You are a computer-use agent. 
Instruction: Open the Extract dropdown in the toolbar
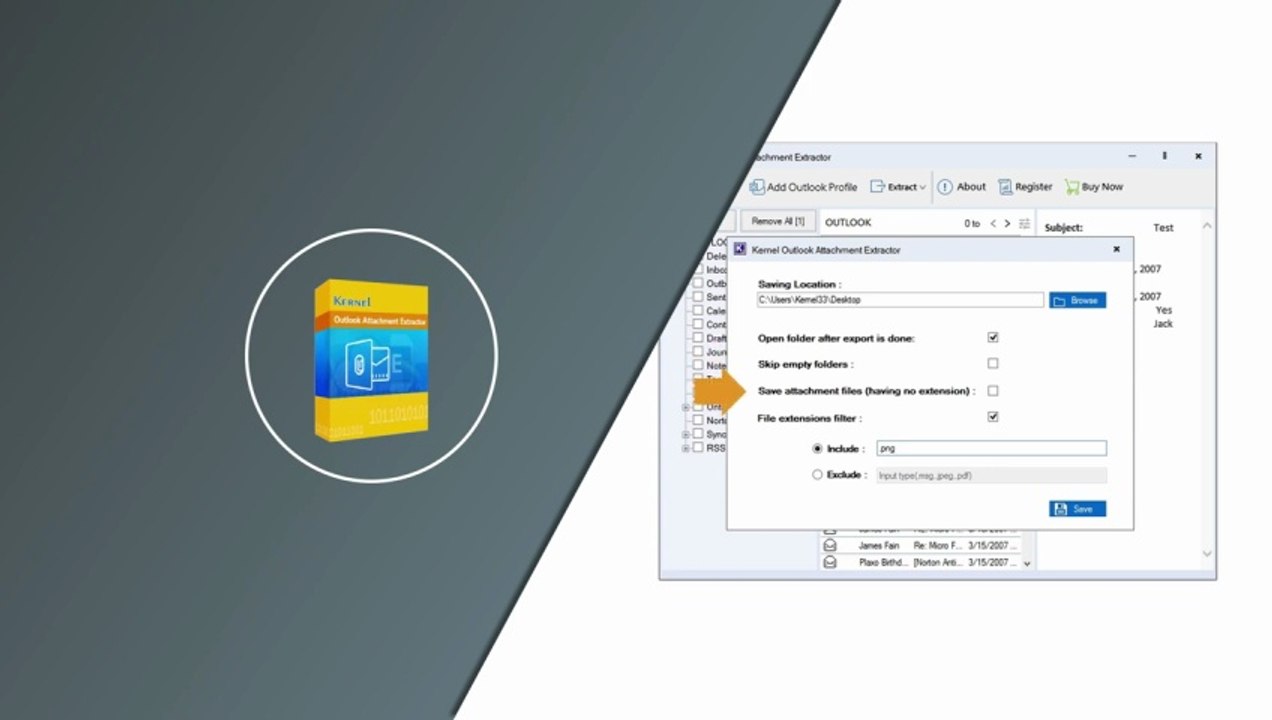click(898, 187)
